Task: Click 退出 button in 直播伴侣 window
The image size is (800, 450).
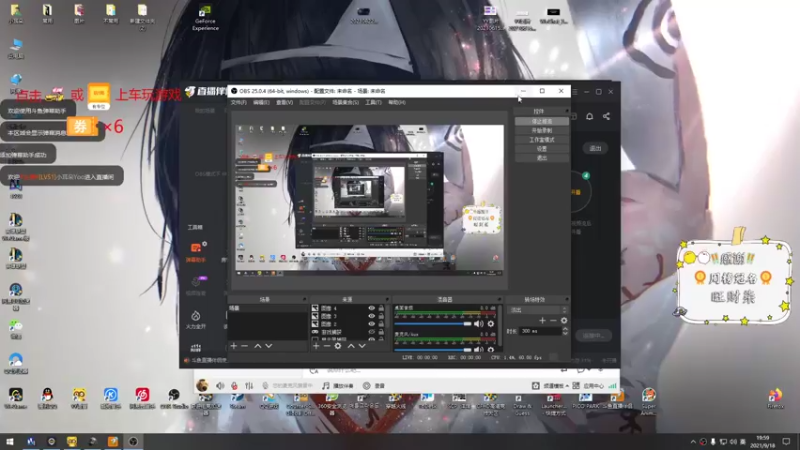Action: (x=595, y=148)
